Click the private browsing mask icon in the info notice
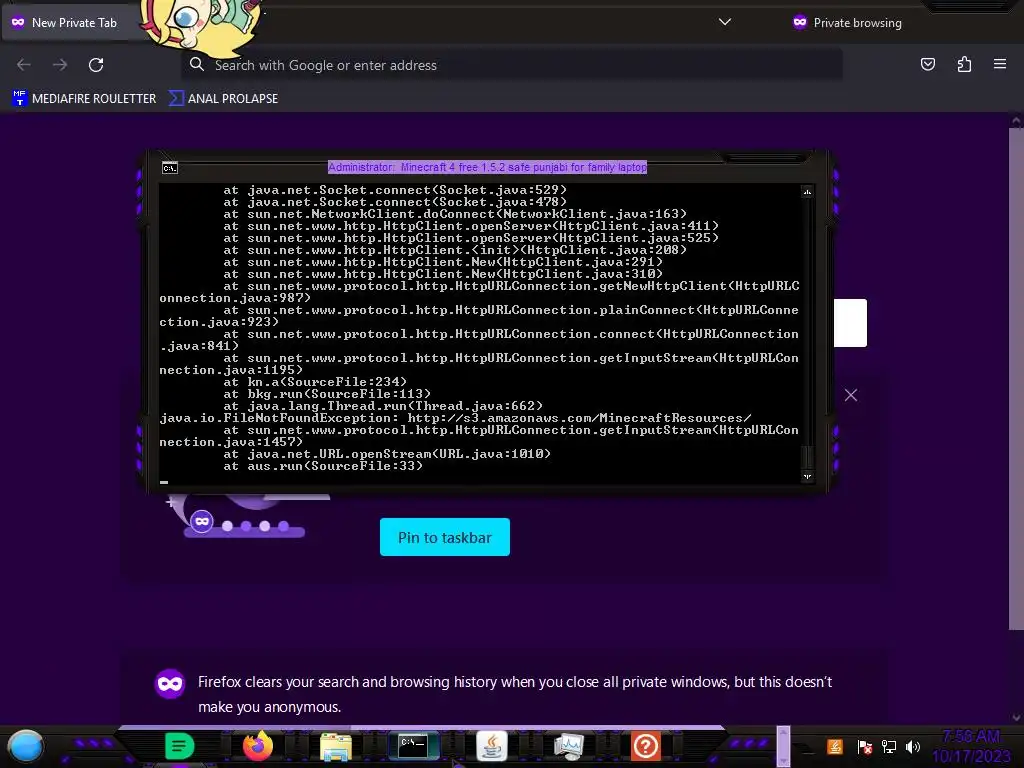Viewport: 1024px width, 768px height. pos(170,683)
